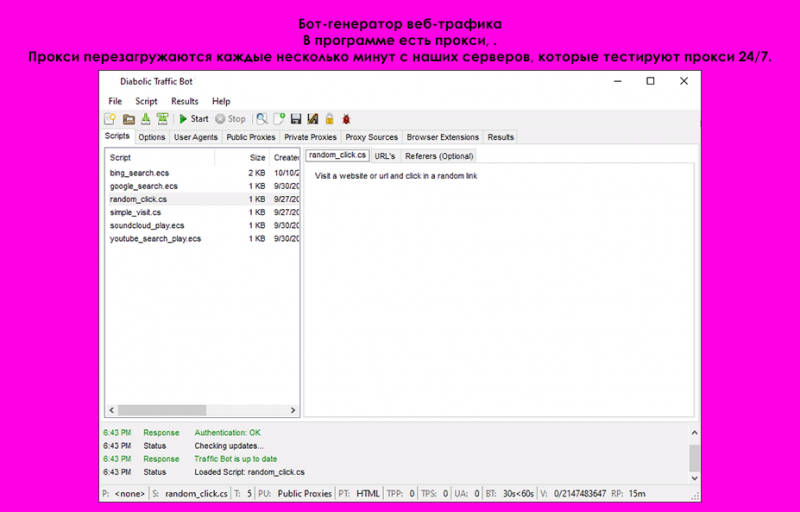Click 'random_click.cs' in the status bar

click(196, 494)
